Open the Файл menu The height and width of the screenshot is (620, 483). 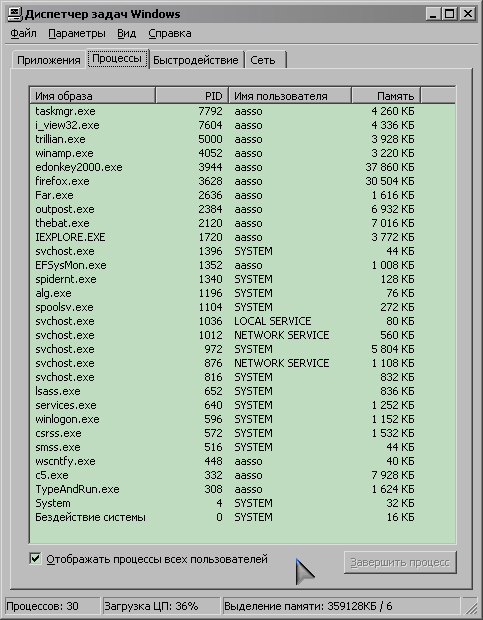23,33
